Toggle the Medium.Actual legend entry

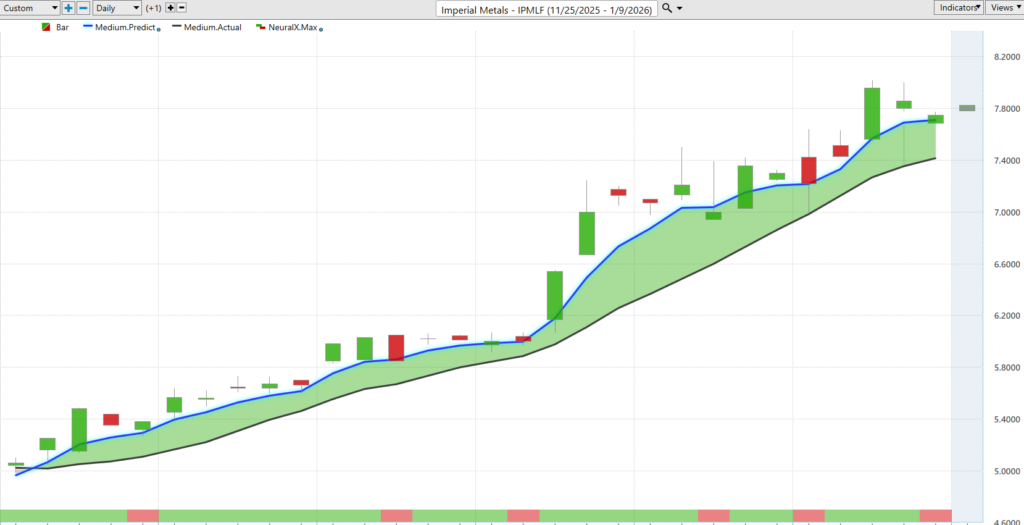coord(207,27)
